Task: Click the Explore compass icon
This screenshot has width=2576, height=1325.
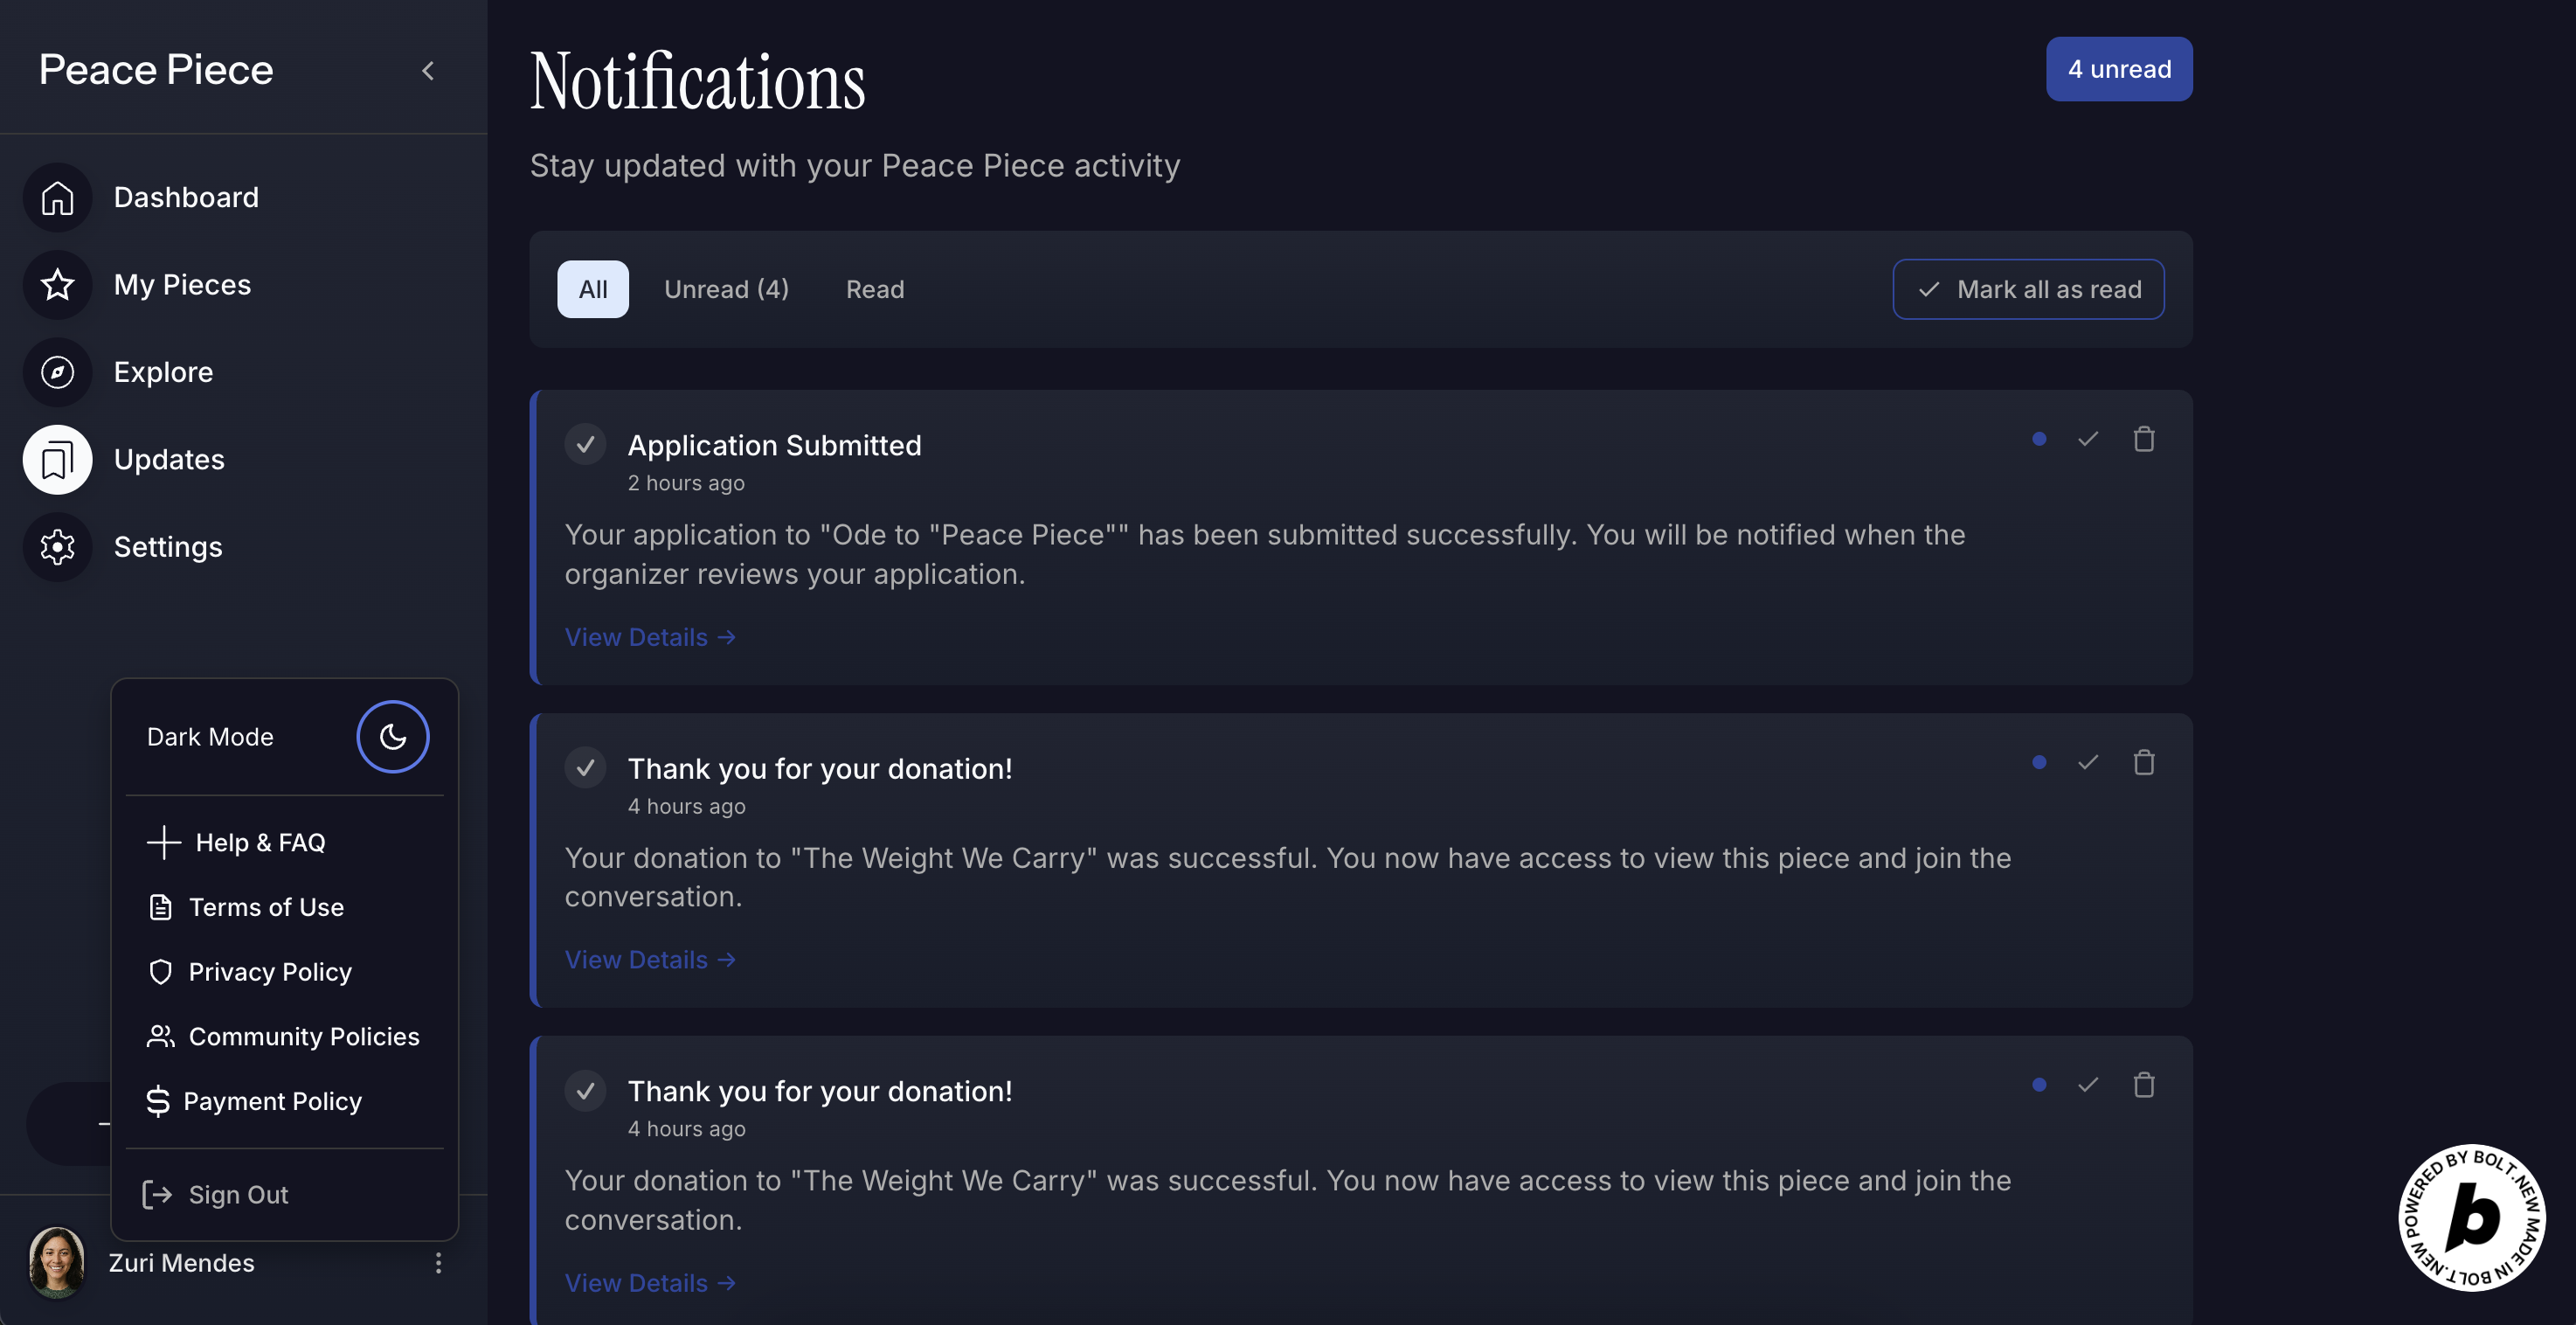Action: 57,372
